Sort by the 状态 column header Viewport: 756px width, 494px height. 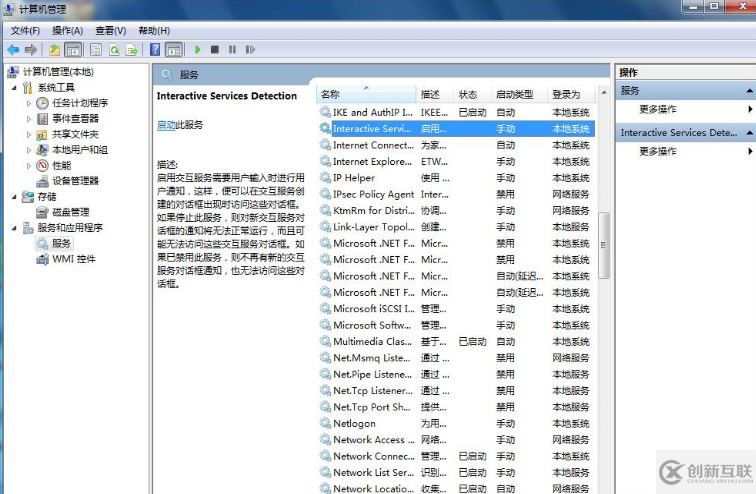point(473,94)
